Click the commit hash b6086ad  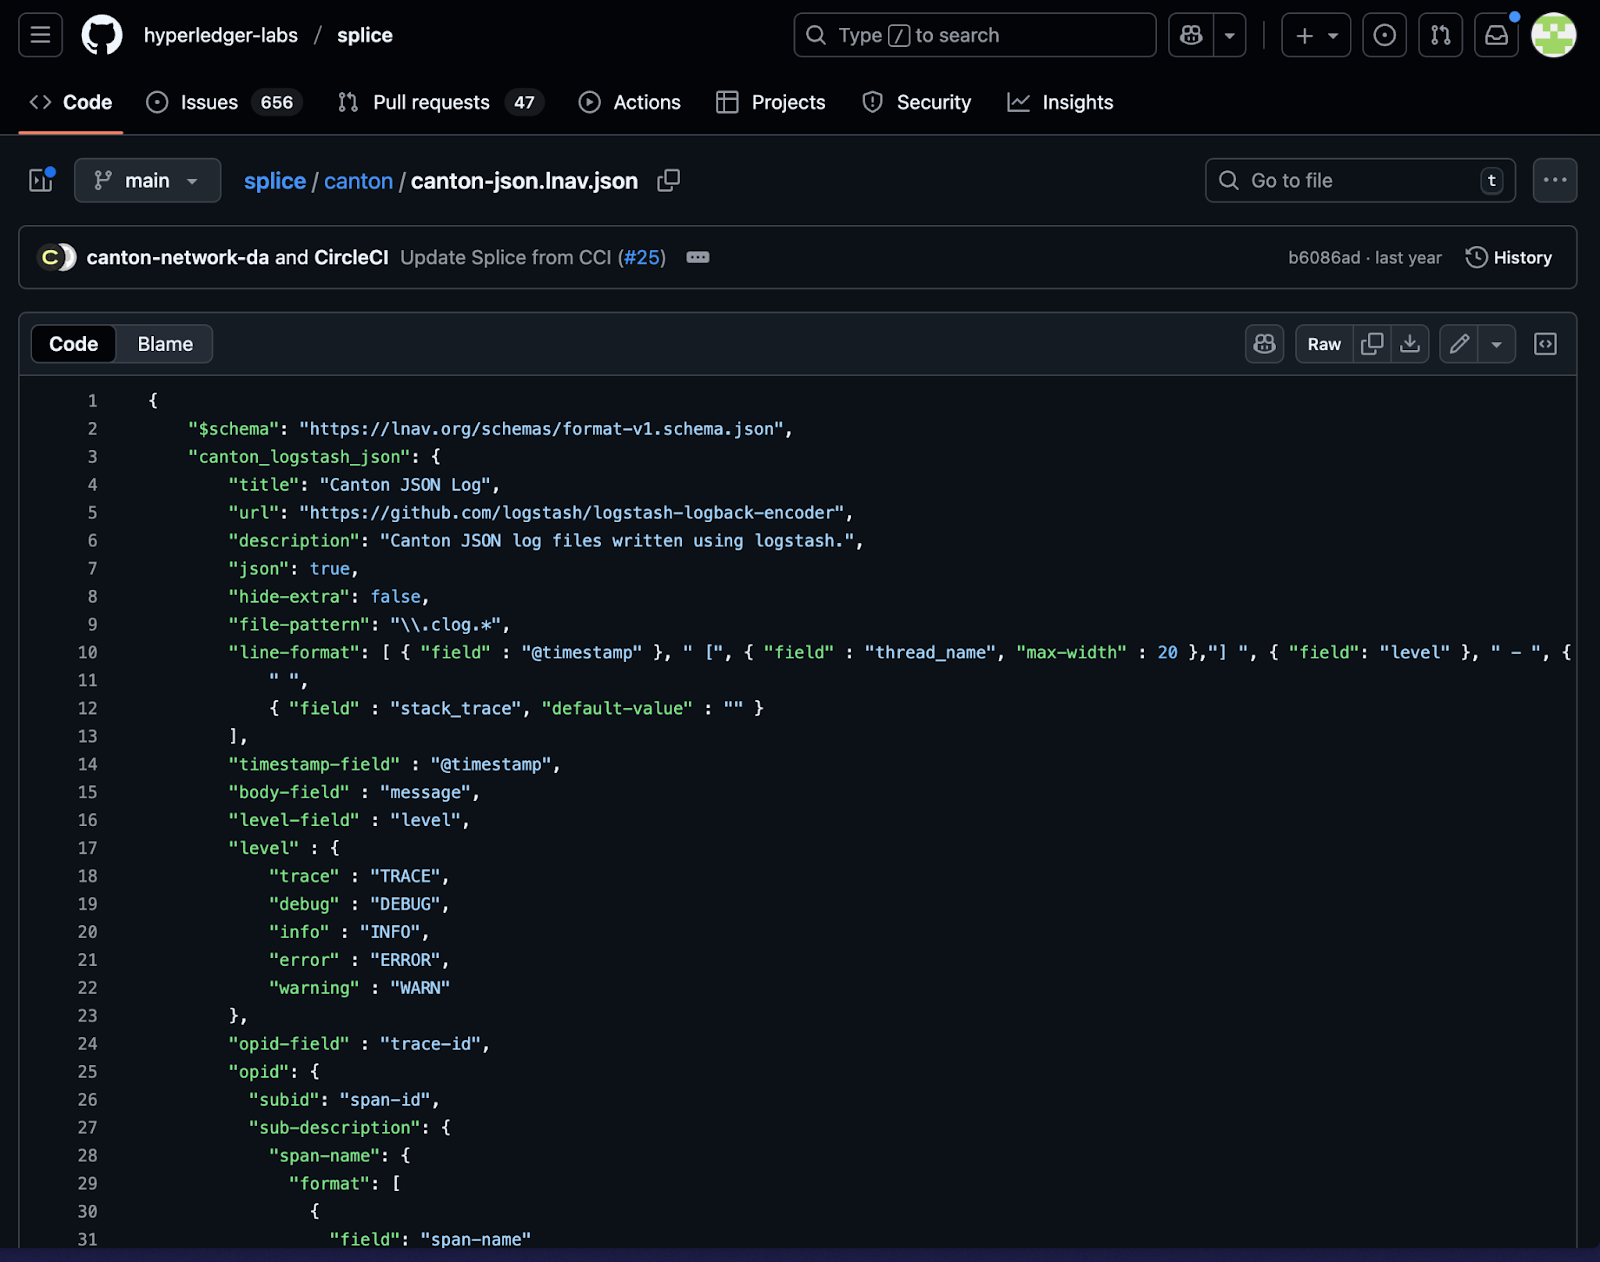[x=1322, y=257]
